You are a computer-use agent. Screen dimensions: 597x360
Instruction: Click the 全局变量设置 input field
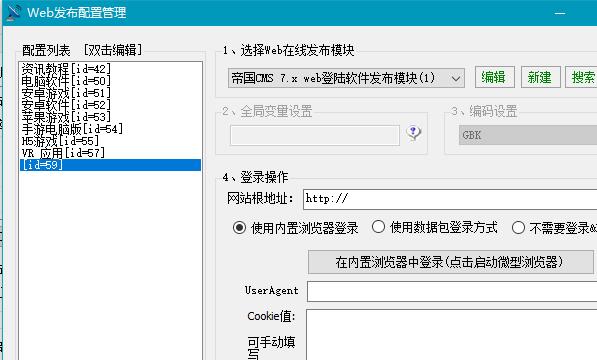coord(315,135)
